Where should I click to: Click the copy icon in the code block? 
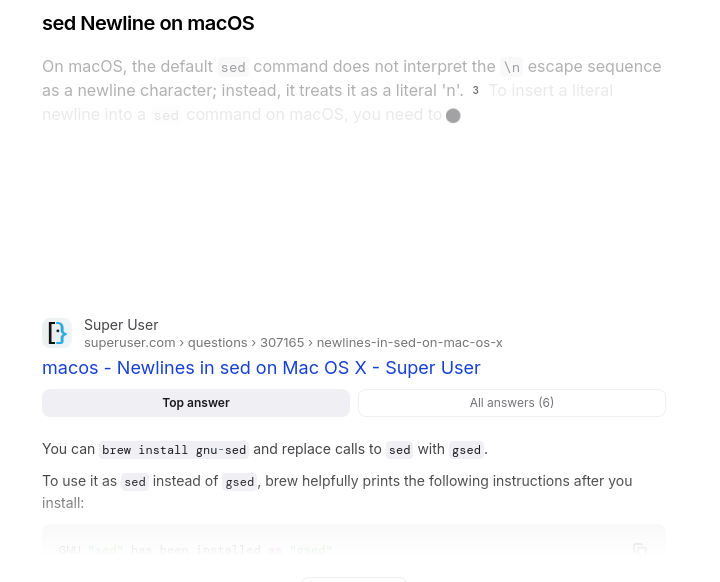pos(640,548)
